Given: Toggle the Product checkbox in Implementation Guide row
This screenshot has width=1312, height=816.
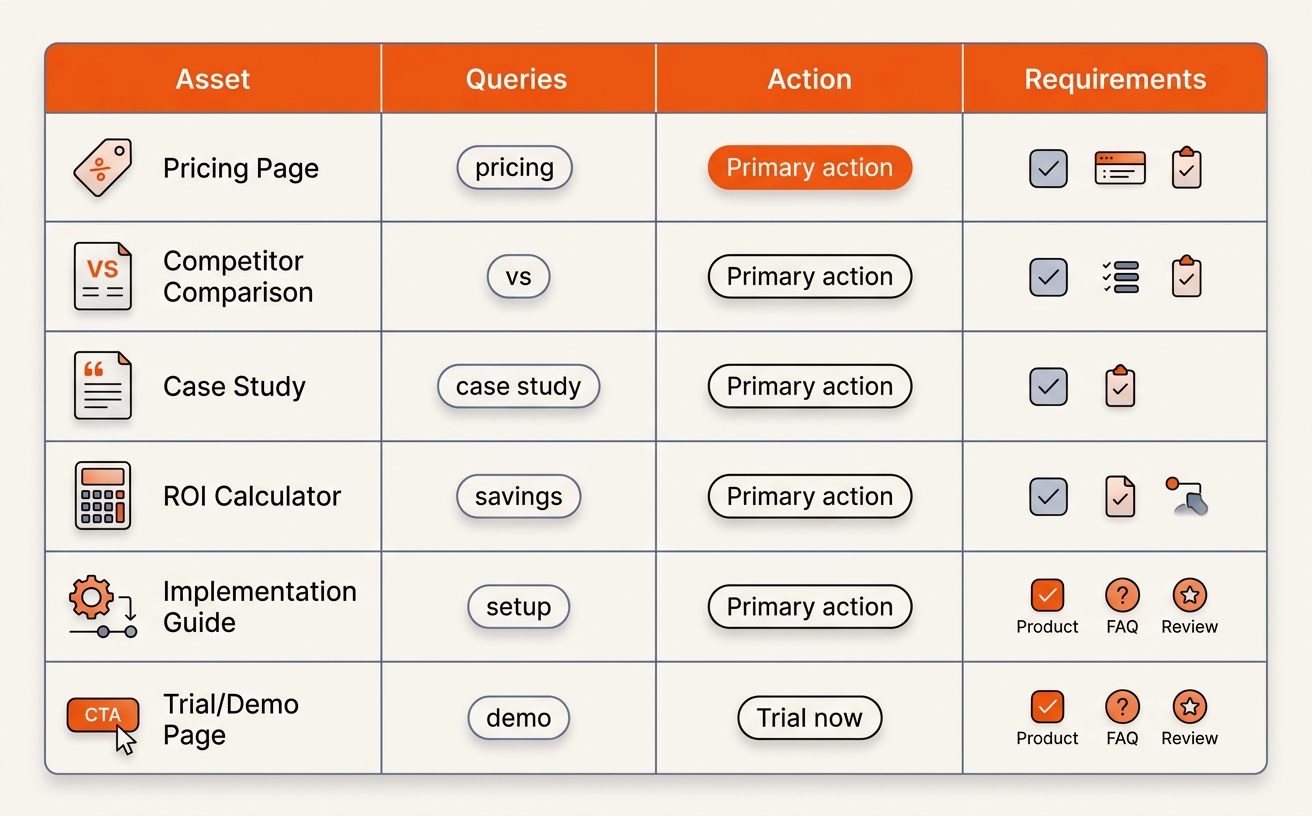Looking at the screenshot, I should tap(1047, 596).
